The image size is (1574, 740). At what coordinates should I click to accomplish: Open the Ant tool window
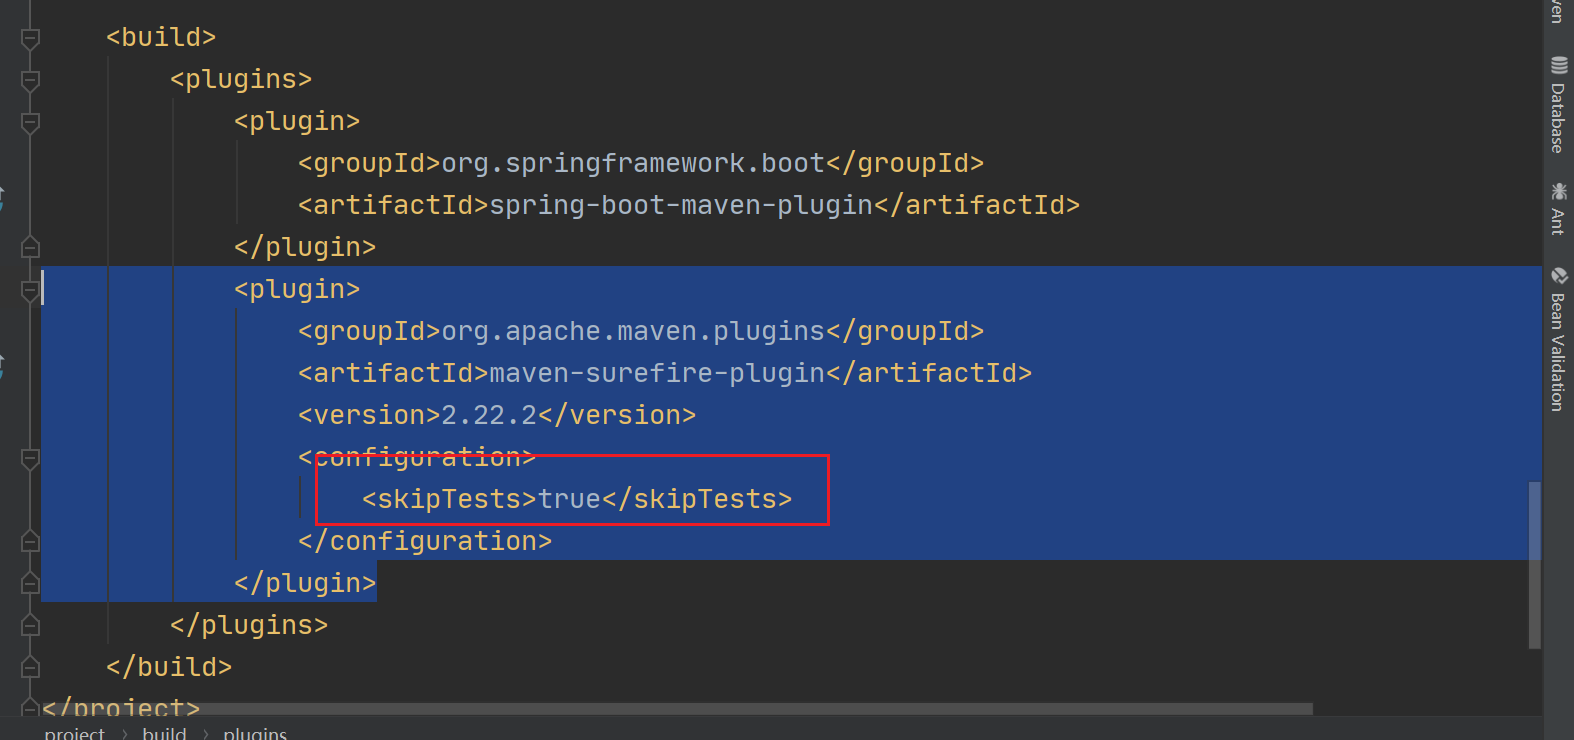coord(1558,209)
